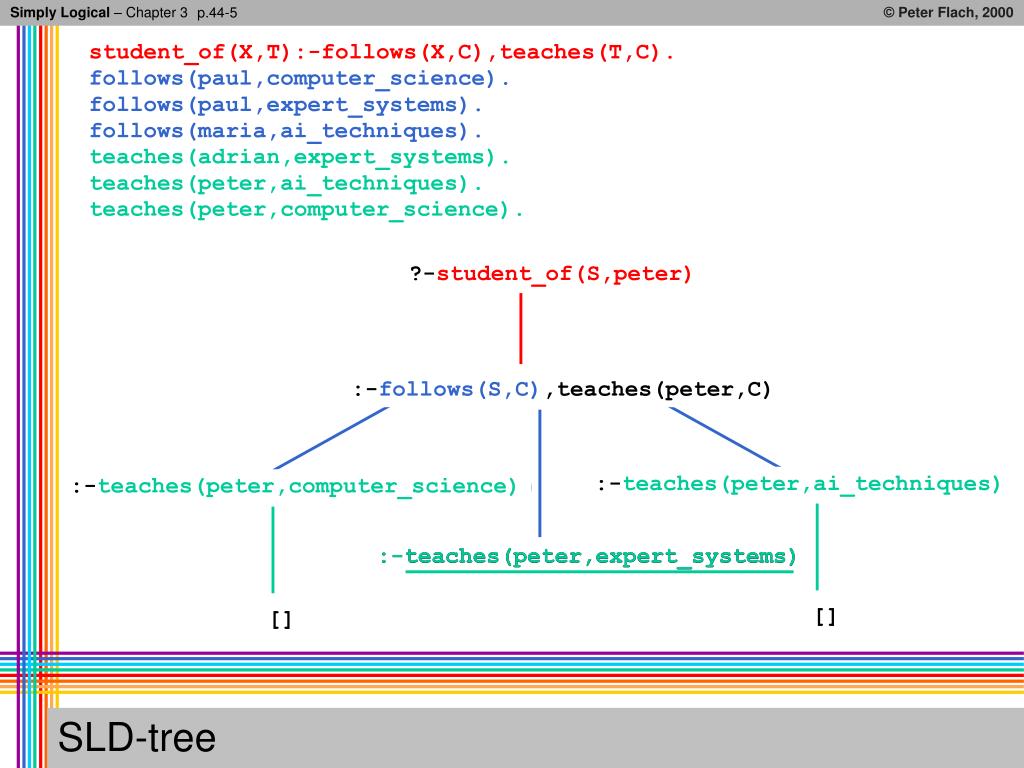Viewport: 1024px width, 768px height.
Task: Click the empty clause [] under ai_techniques branch
Action: (825, 616)
